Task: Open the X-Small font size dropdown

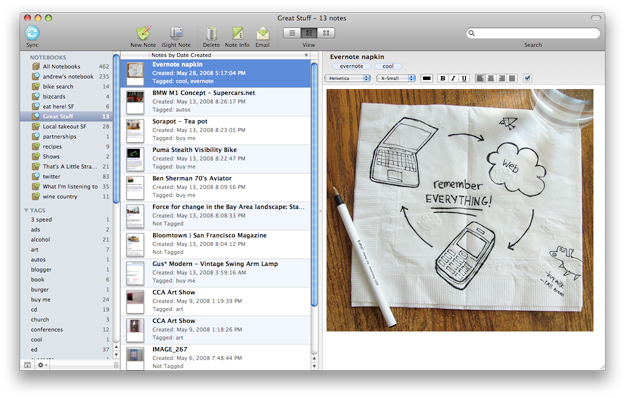Action: tap(396, 78)
